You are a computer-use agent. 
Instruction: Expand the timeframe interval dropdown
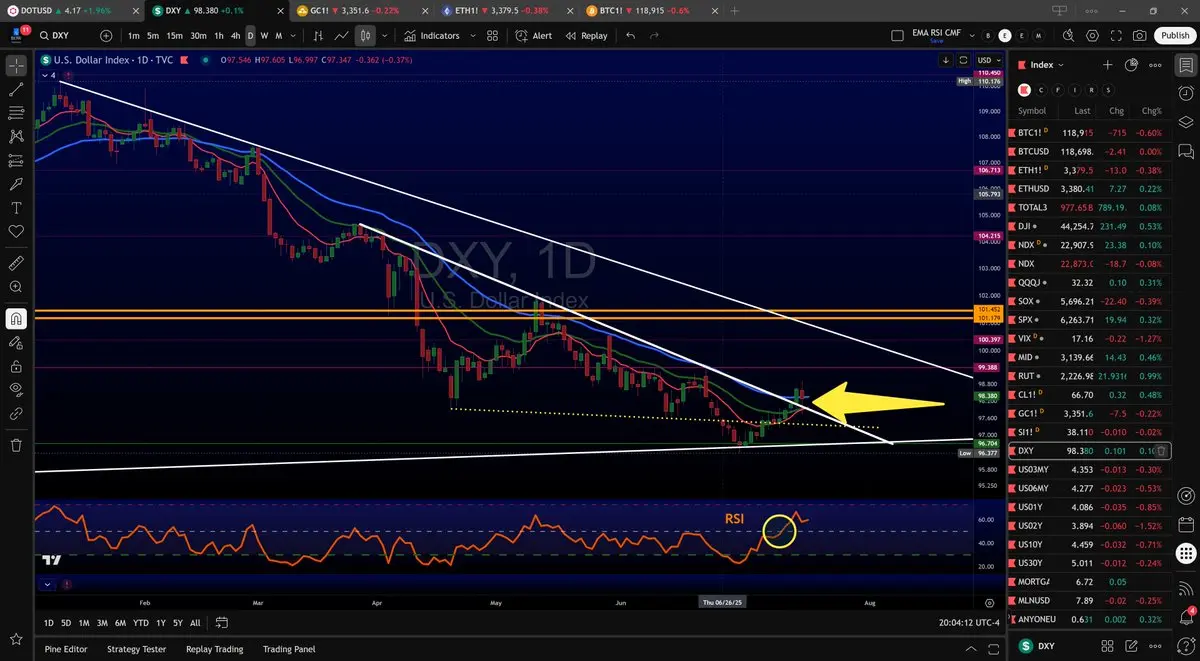click(x=291, y=36)
